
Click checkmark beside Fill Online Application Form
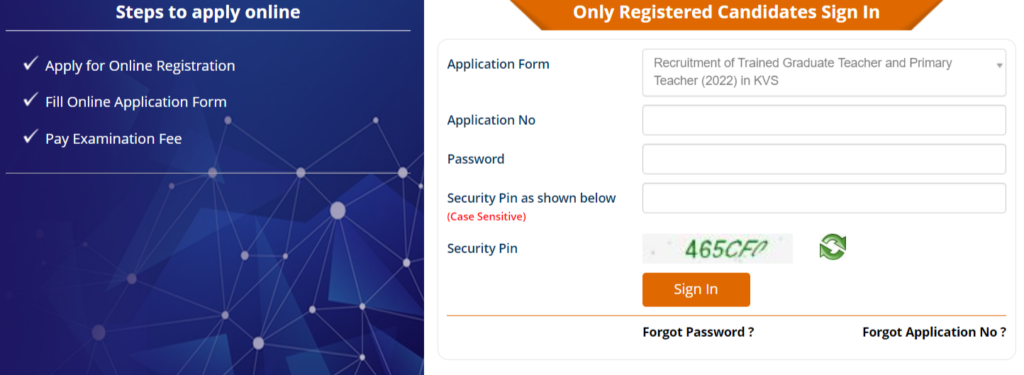point(31,100)
